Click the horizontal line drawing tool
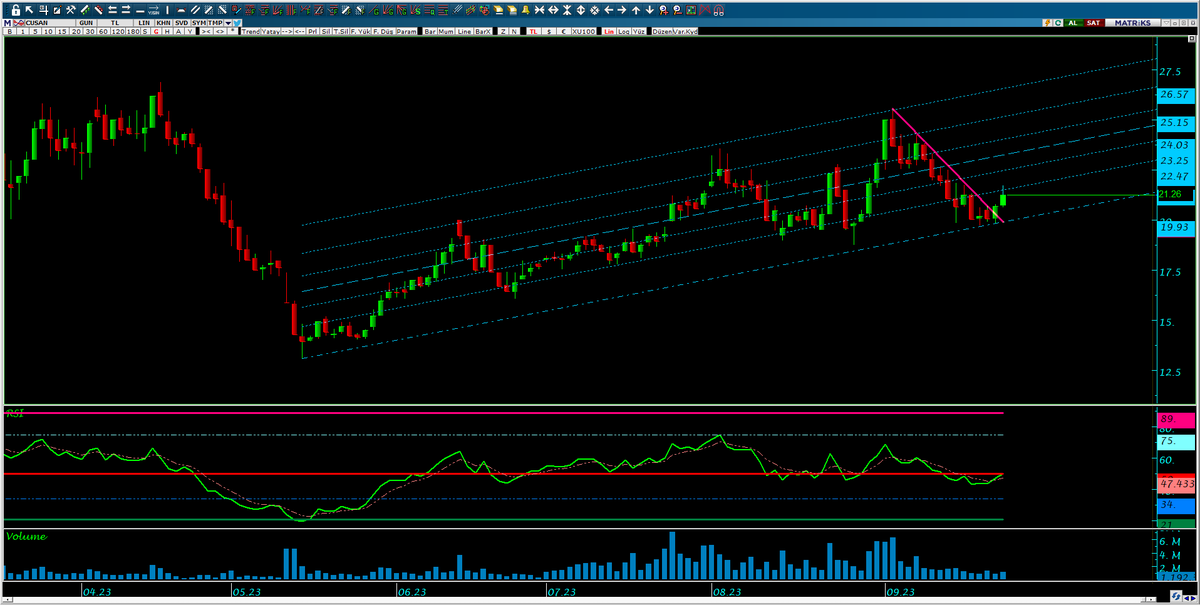This screenshot has width=1200, height=605. pyautogui.click(x=140, y=10)
